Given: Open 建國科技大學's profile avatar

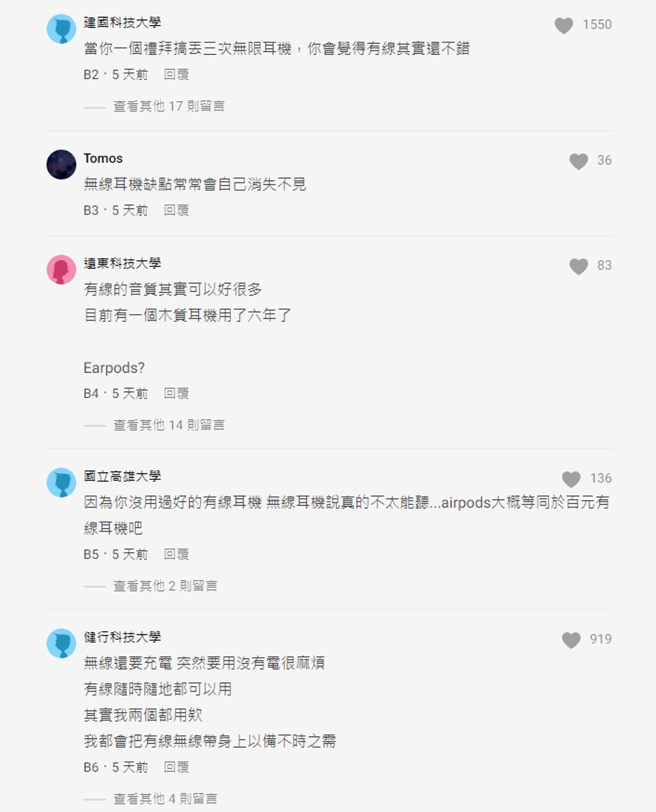Looking at the screenshot, I should tap(59, 22).
